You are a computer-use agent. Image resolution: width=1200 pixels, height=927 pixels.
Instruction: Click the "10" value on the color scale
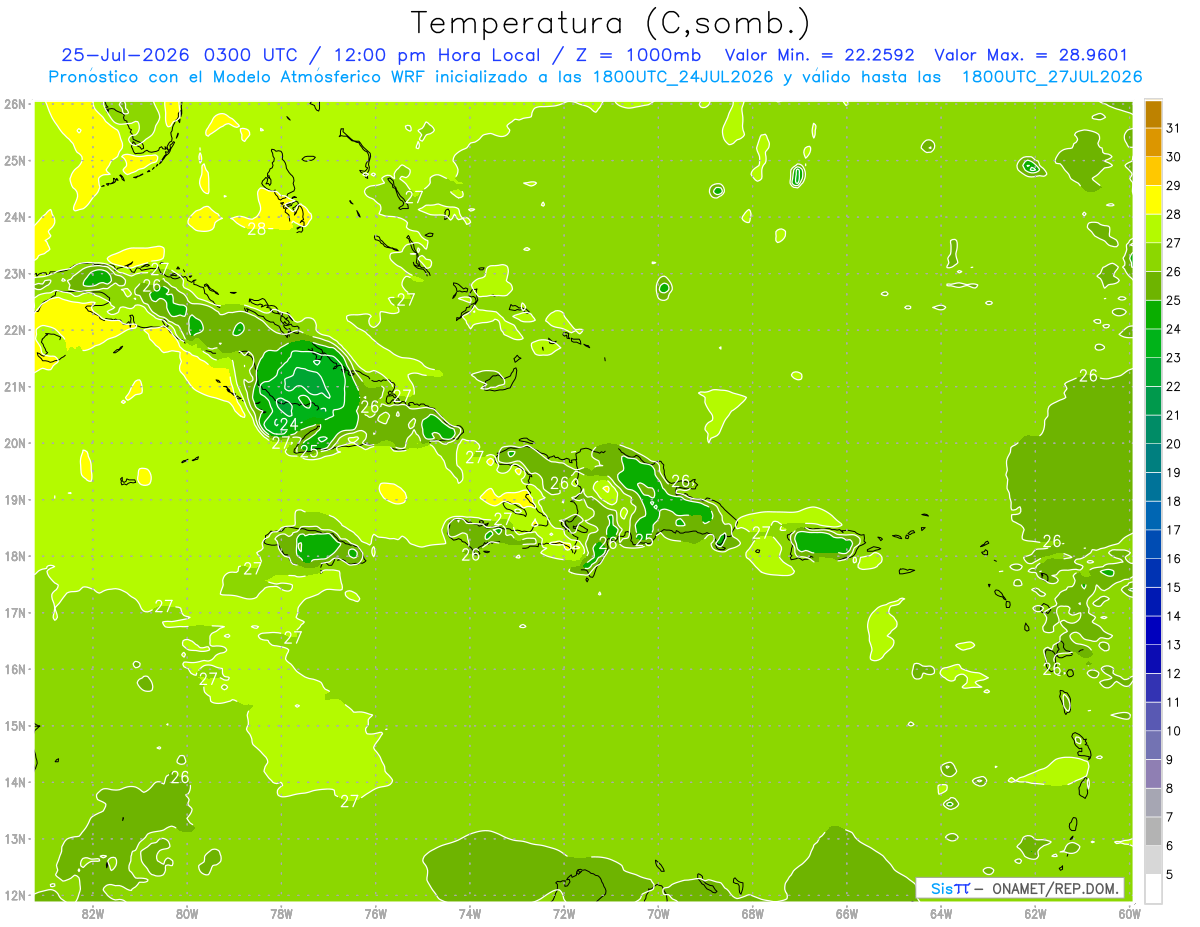point(1174,731)
